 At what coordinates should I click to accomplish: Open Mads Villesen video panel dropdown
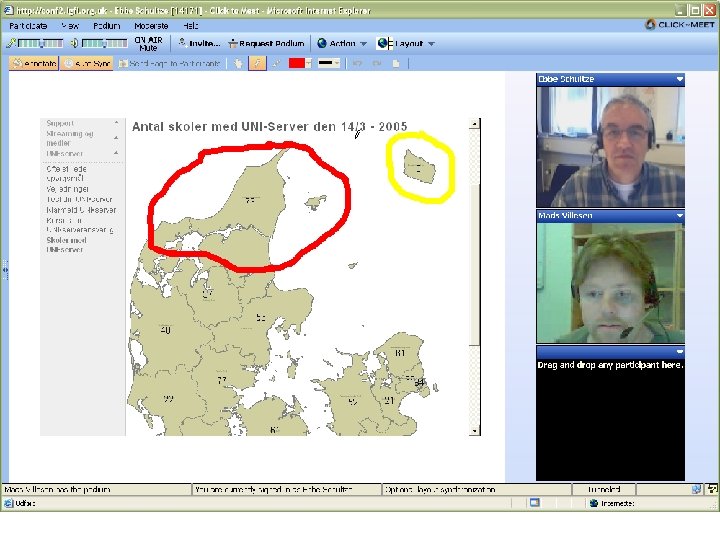coord(680,215)
